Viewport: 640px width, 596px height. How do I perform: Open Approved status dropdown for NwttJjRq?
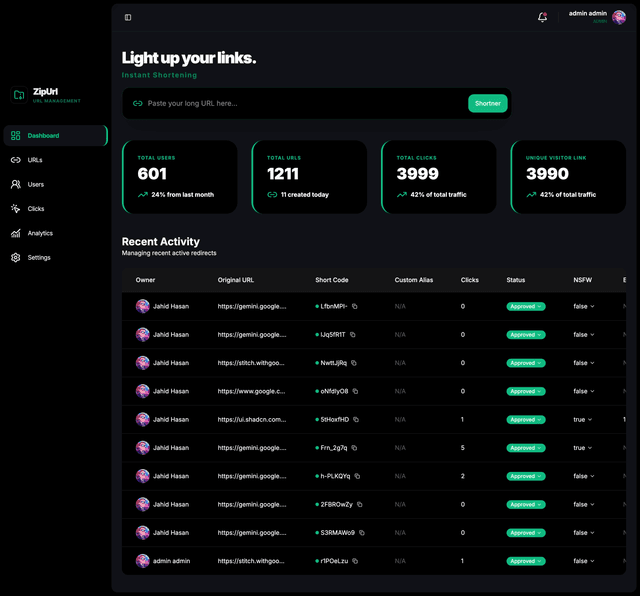coord(526,363)
